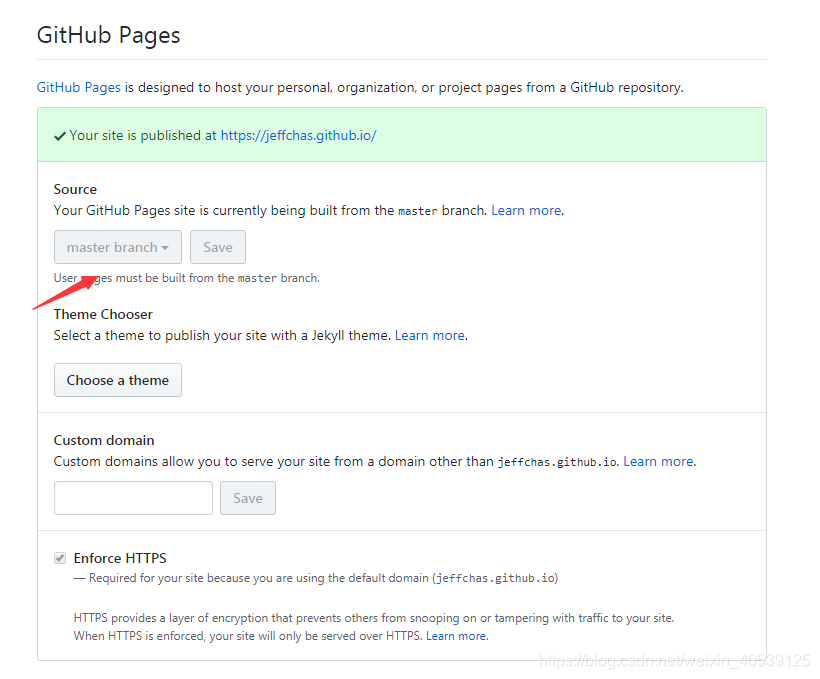Image resolution: width=820 pixels, height=679 pixels.
Task: Open Learn more link about HTTPS enforcement
Action: click(457, 636)
